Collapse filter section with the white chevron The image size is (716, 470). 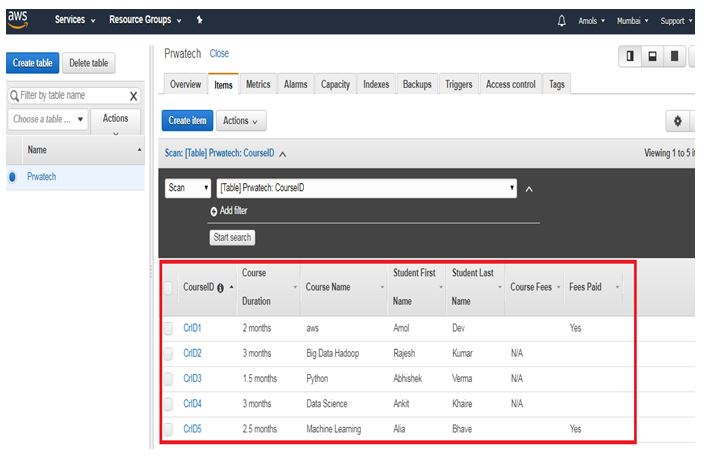529,190
